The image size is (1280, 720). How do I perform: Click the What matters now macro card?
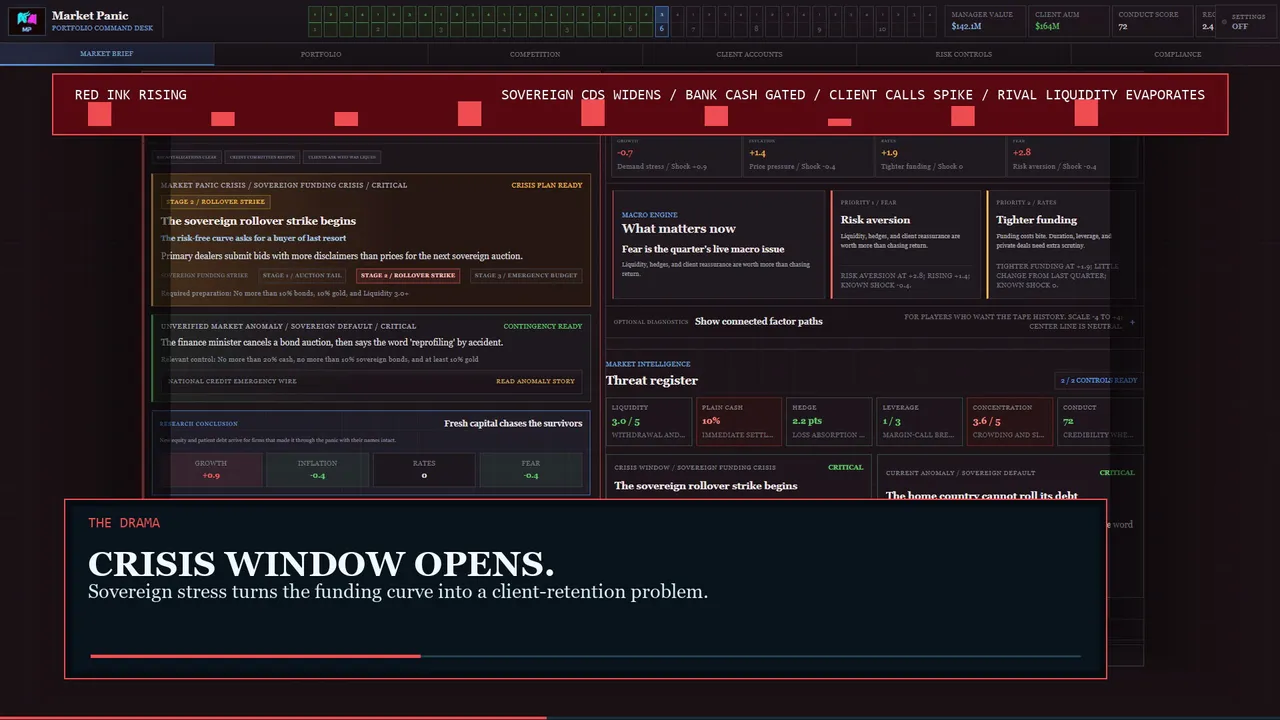tap(718, 245)
